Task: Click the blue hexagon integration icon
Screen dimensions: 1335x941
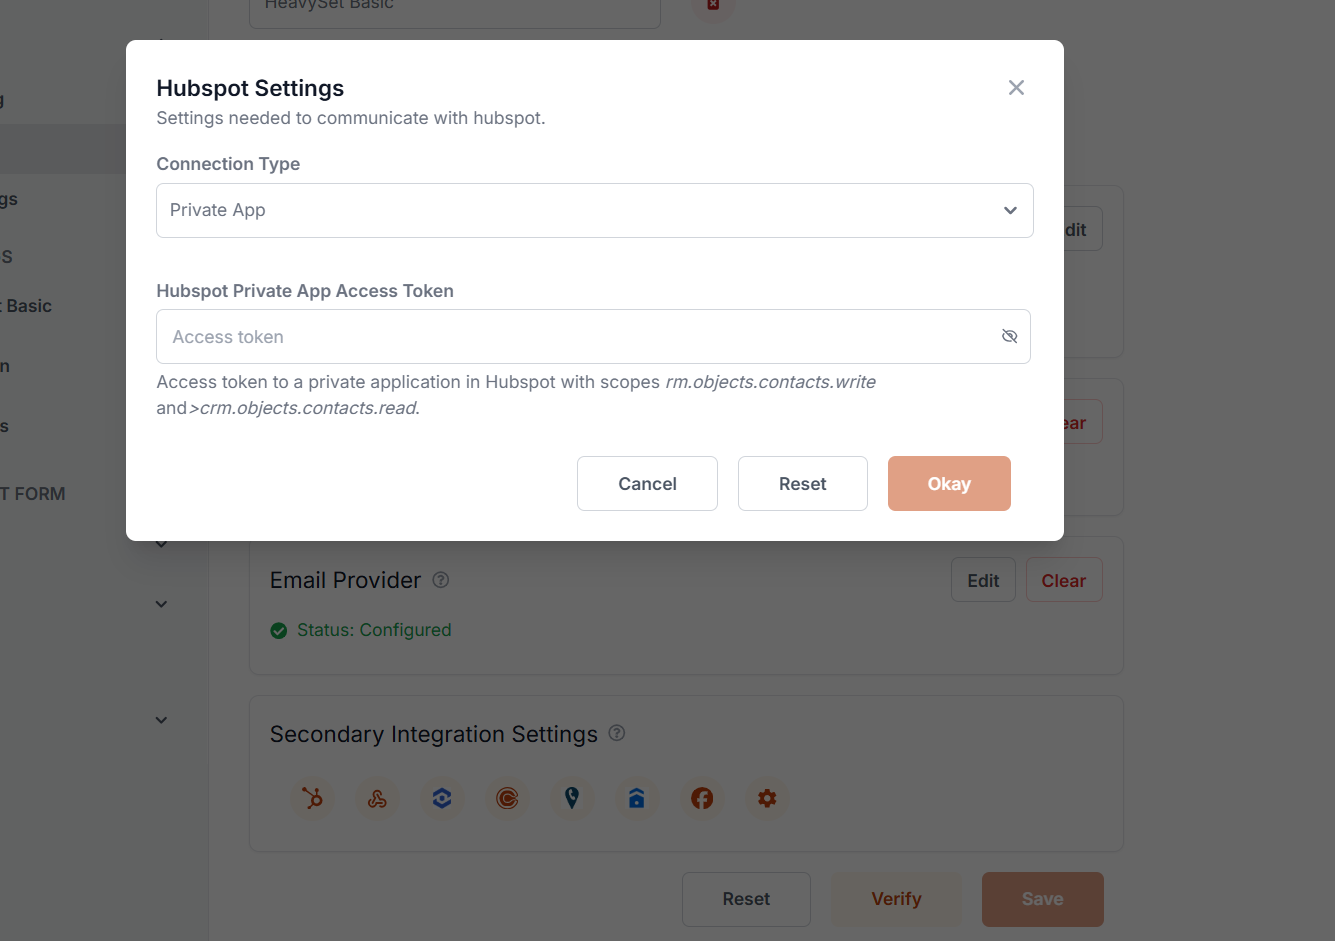Action: click(442, 798)
